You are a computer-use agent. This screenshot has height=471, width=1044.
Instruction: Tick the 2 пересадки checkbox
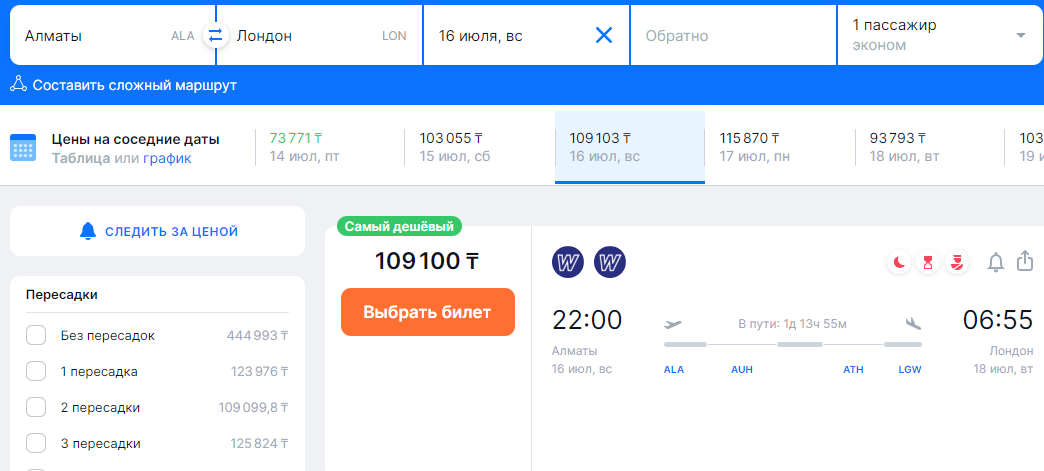(x=36, y=408)
